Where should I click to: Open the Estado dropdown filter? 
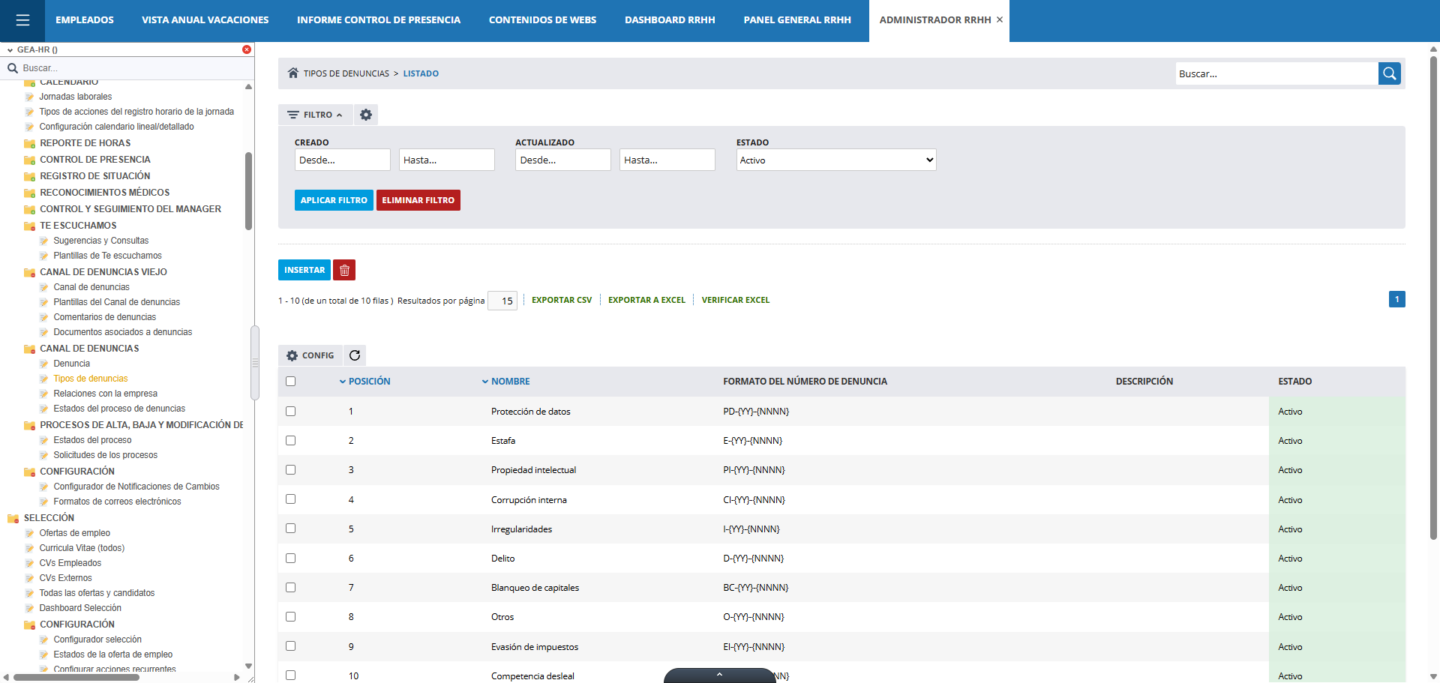point(836,160)
